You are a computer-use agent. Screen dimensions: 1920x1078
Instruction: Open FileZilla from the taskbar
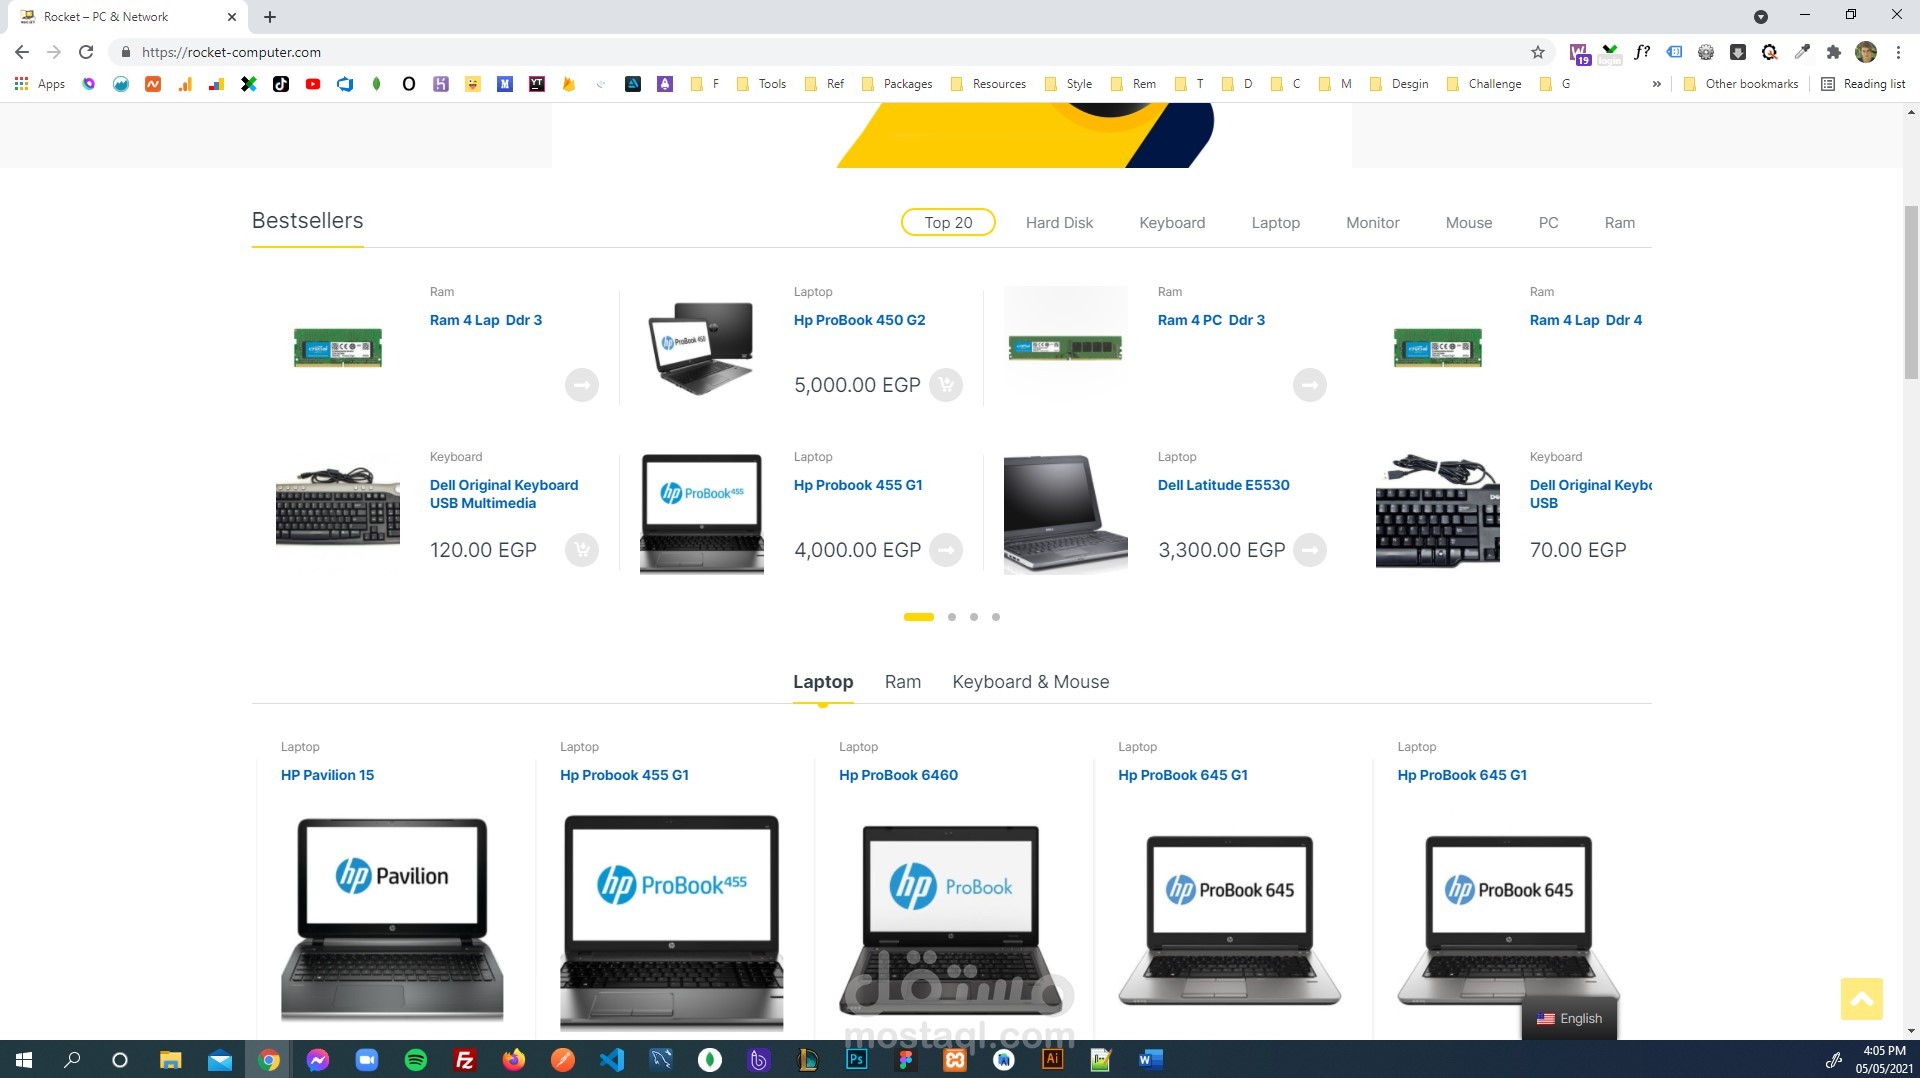[x=465, y=1060]
